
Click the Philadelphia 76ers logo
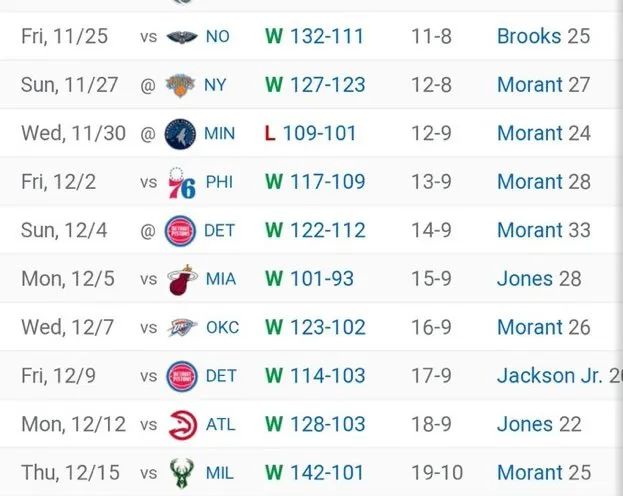point(182,183)
